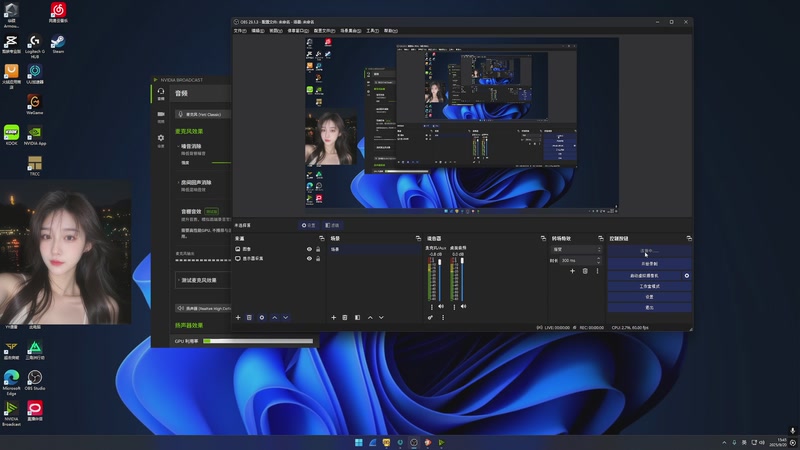Open NVIDIA Broadcast camera tab icon
Viewport: 800px width, 450px height.
[x=161, y=115]
